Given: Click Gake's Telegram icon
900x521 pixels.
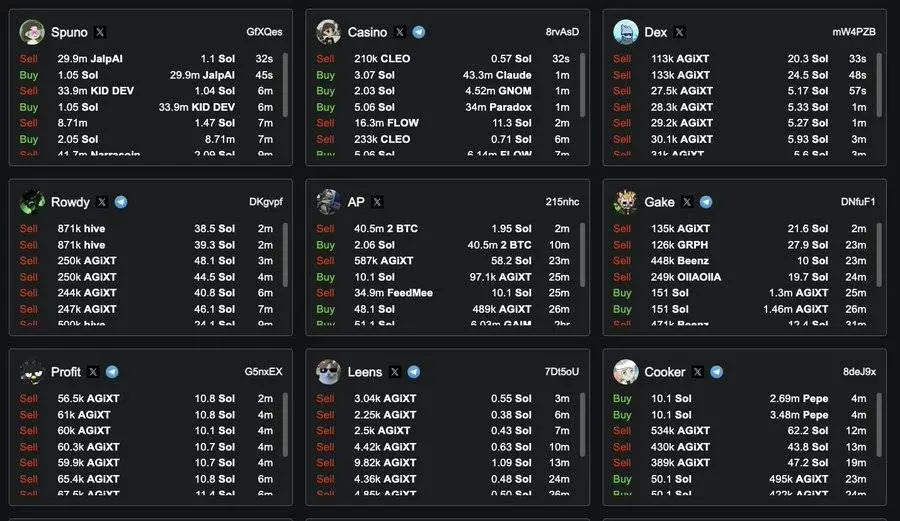Looking at the screenshot, I should pos(706,202).
